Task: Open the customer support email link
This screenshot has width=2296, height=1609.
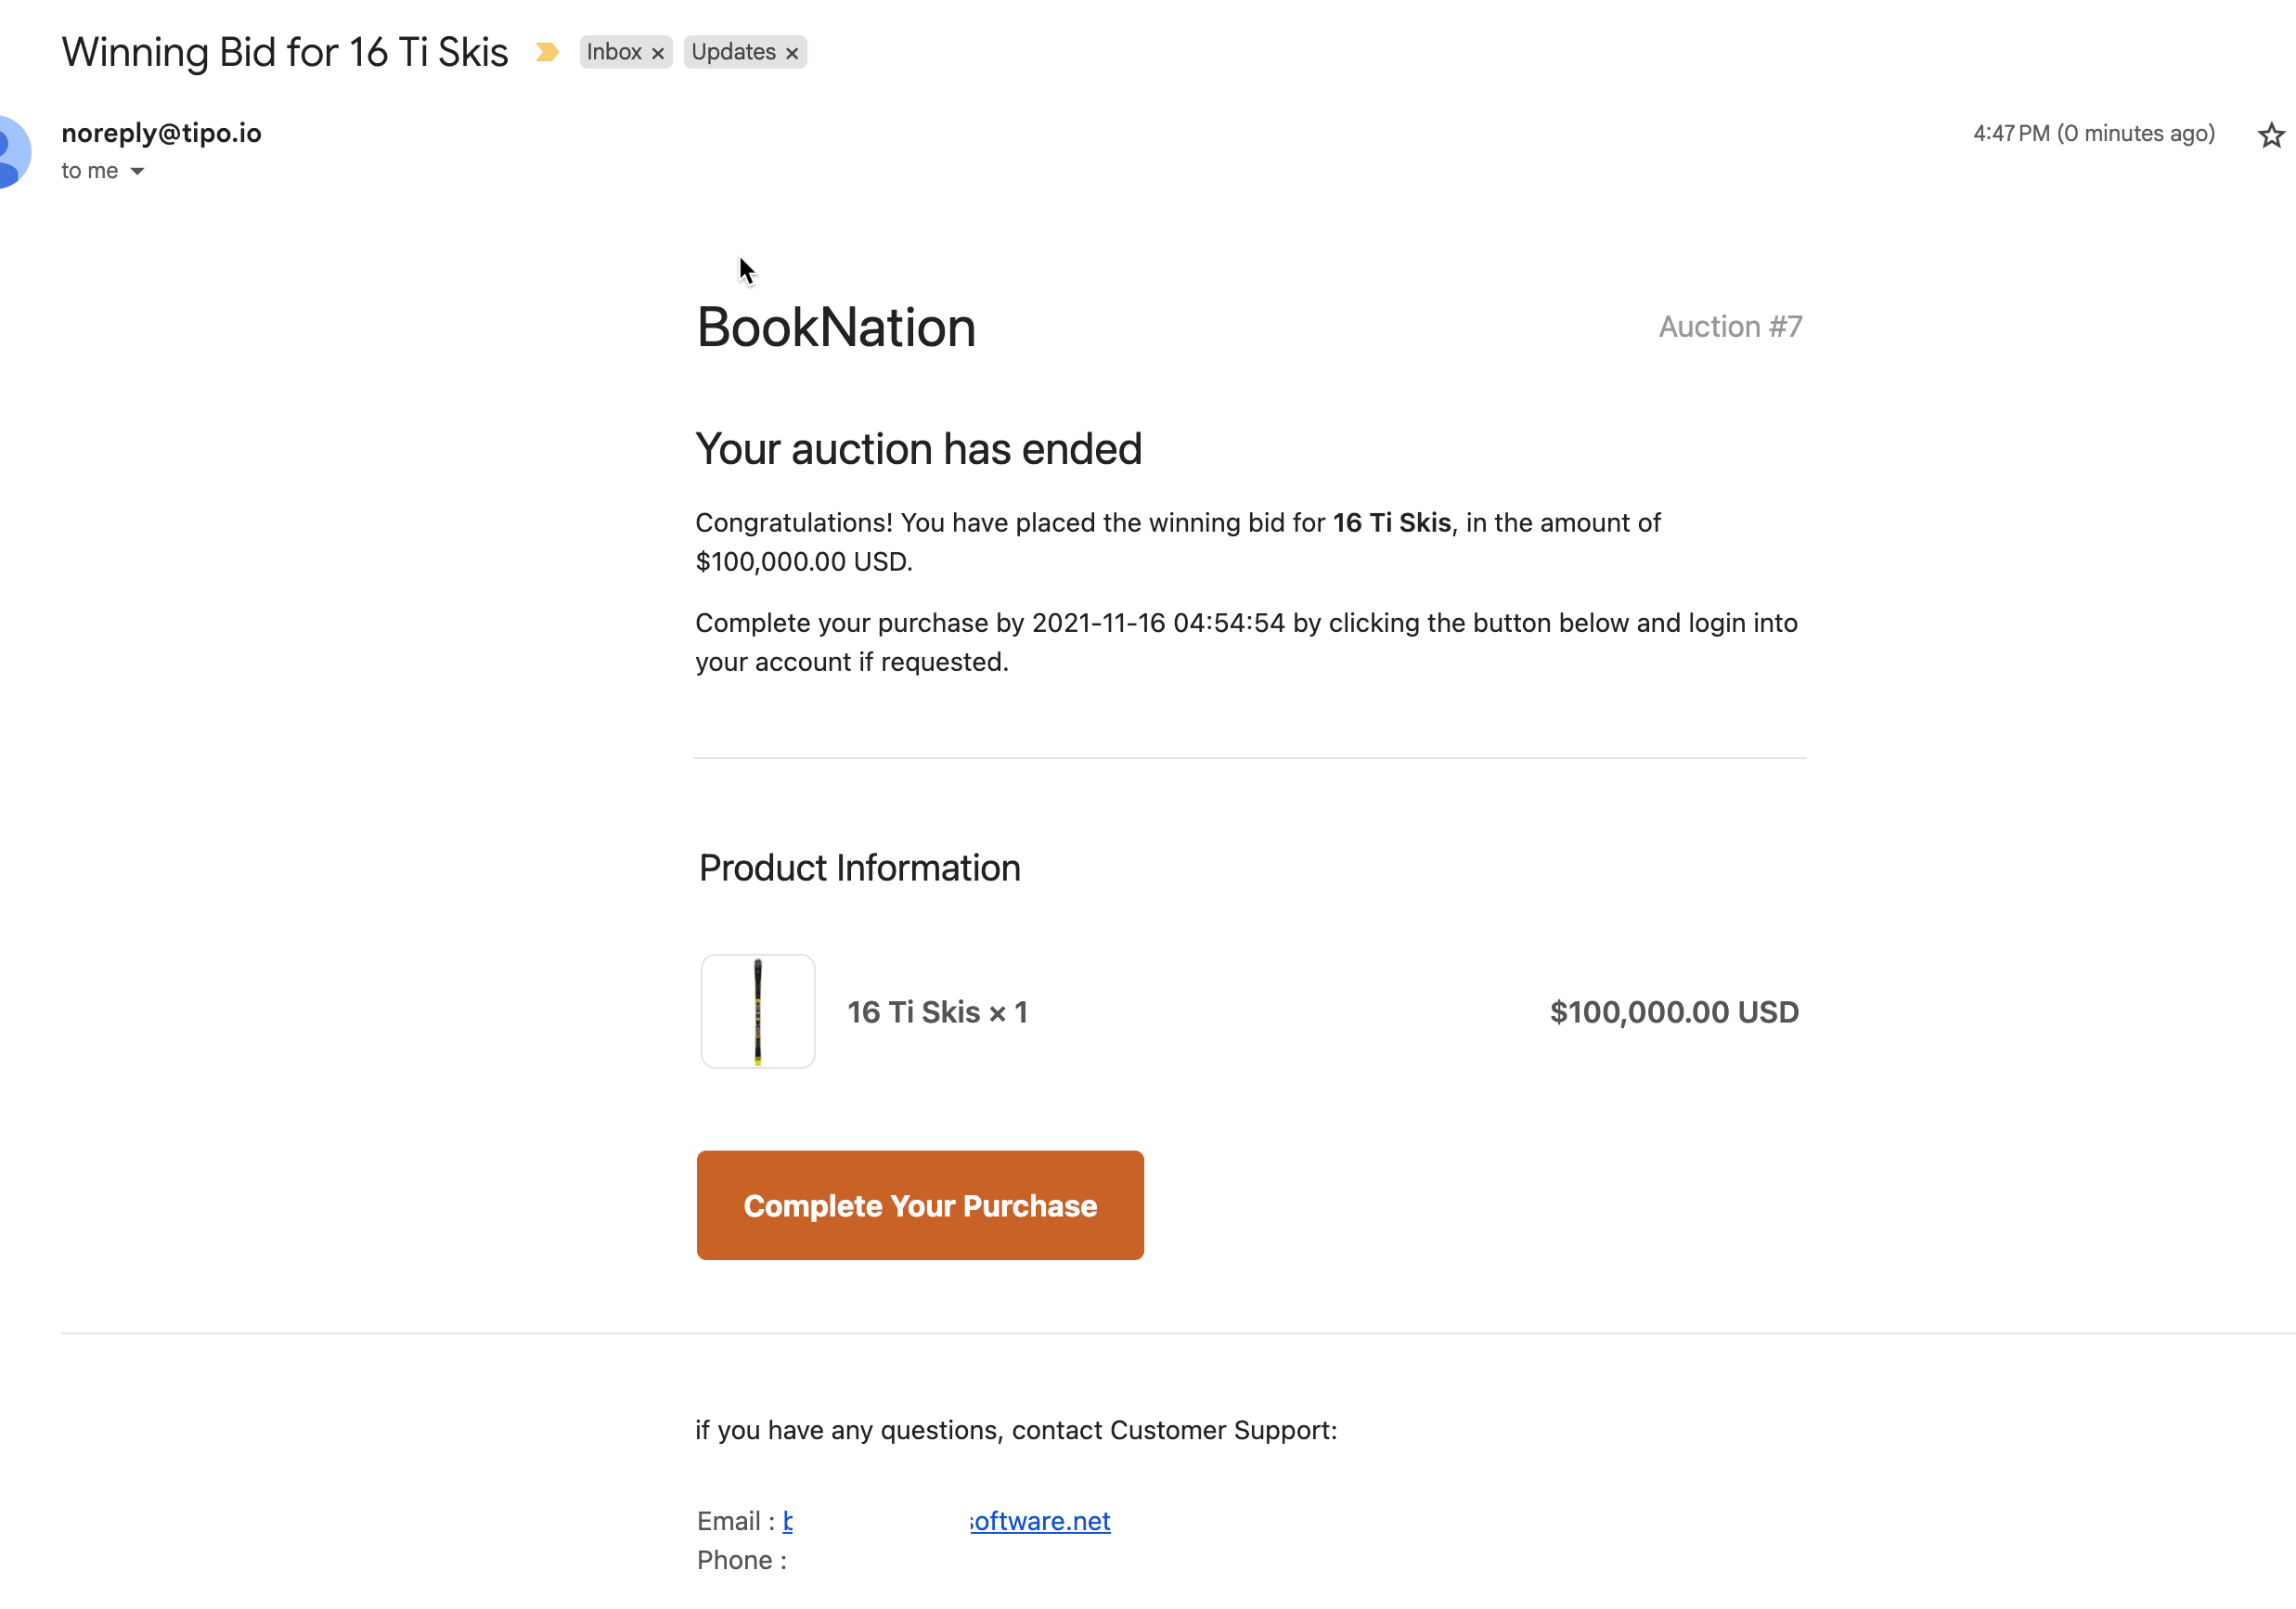Action: pyautogui.click(x=1039, y=1521)
